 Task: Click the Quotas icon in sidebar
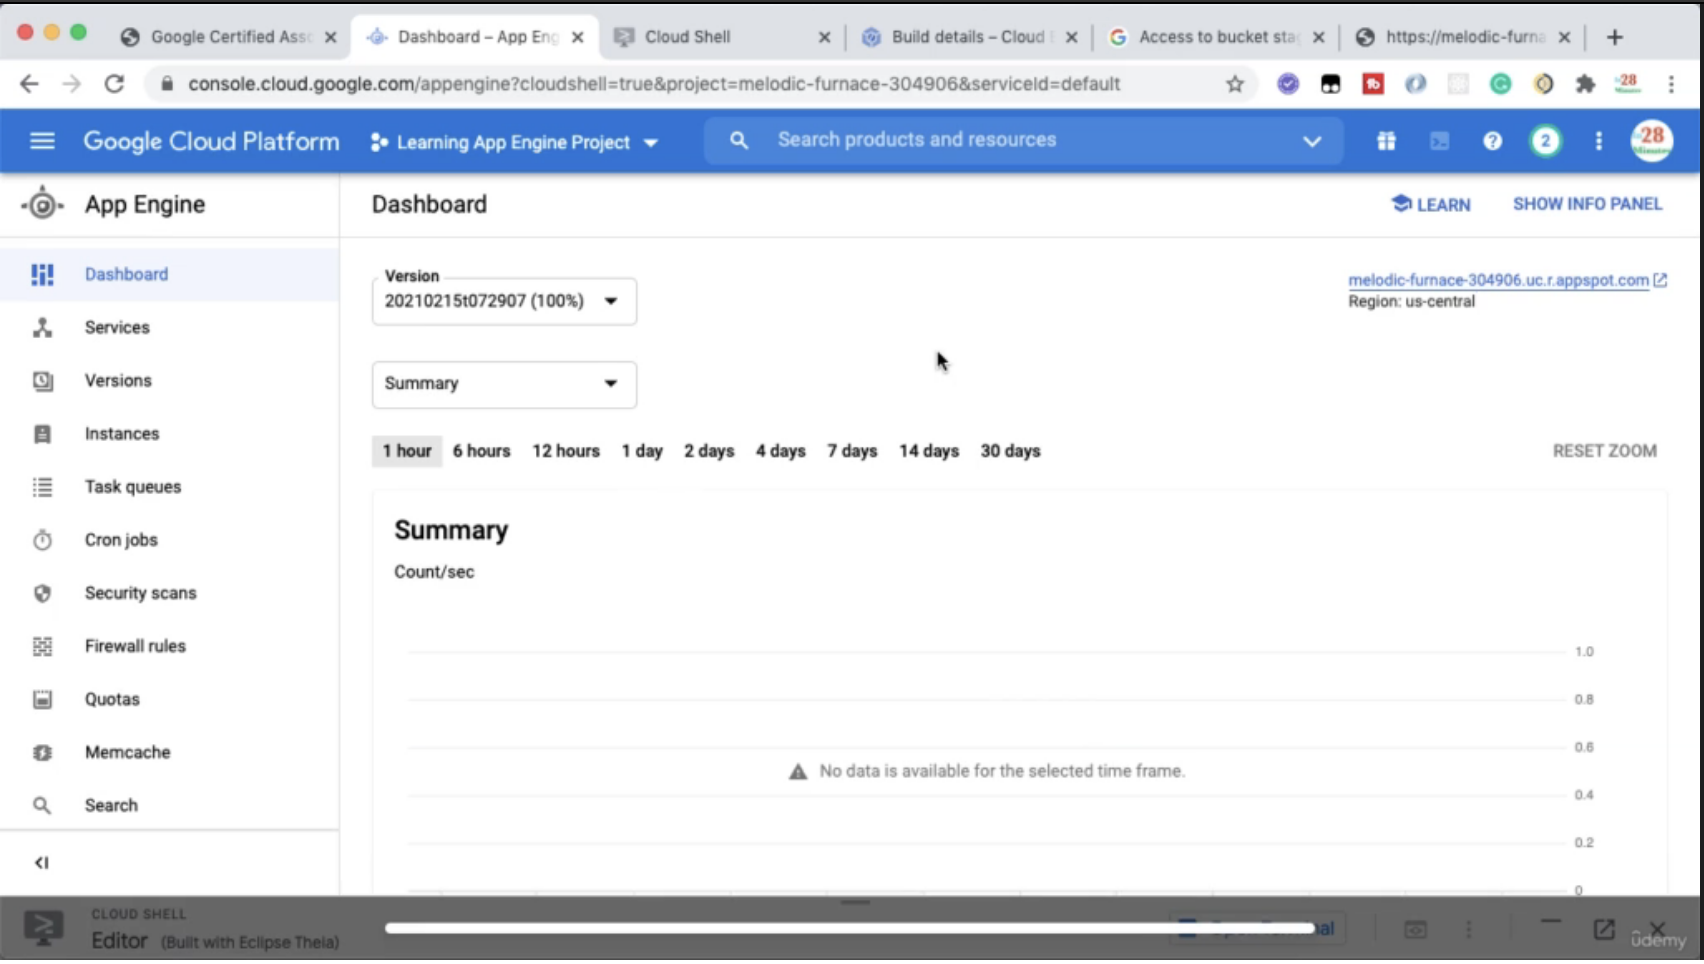pos(42,699)
